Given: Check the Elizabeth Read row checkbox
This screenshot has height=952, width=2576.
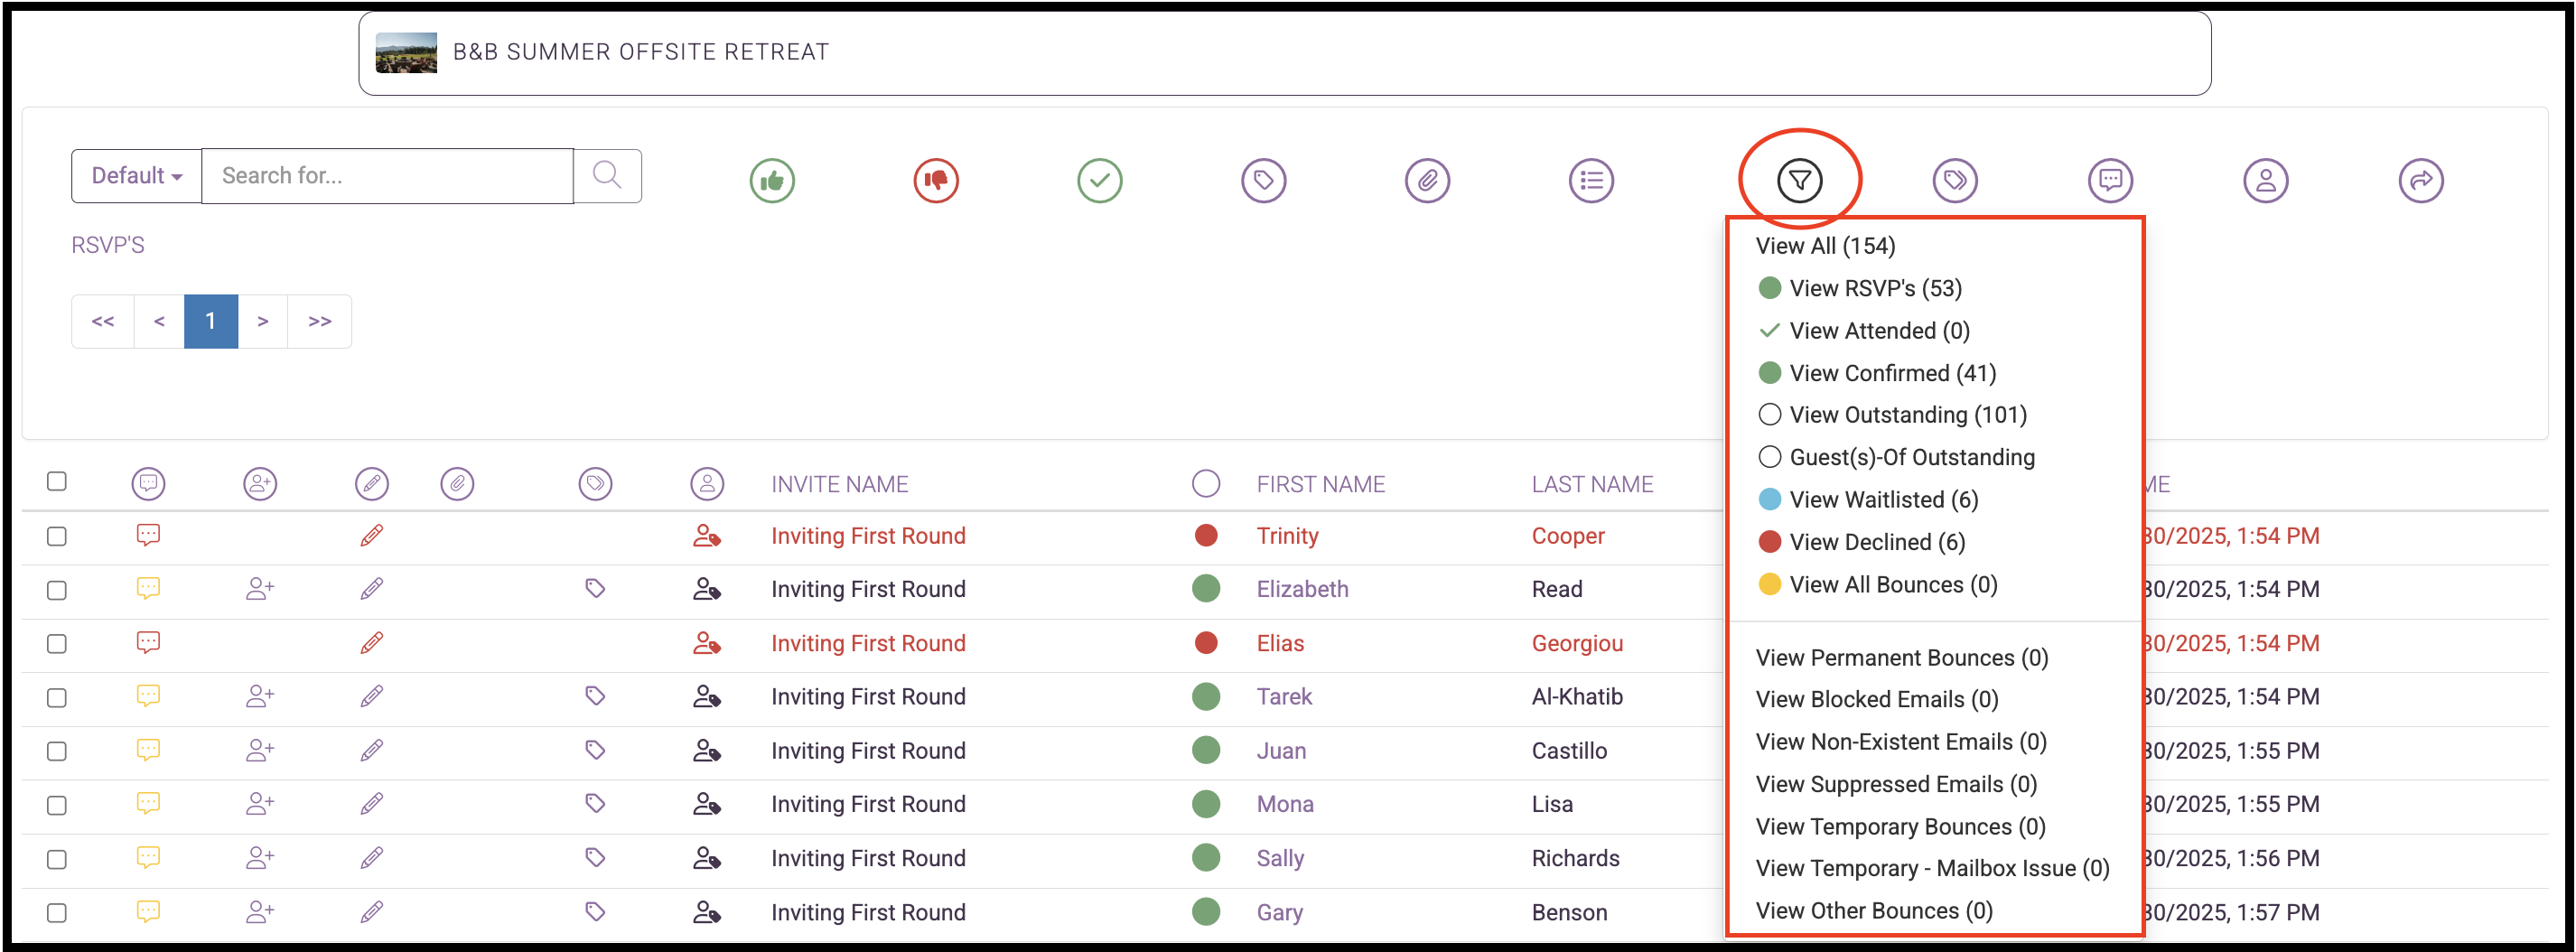Looking at the screenshot, I should [x=57, y=590].
